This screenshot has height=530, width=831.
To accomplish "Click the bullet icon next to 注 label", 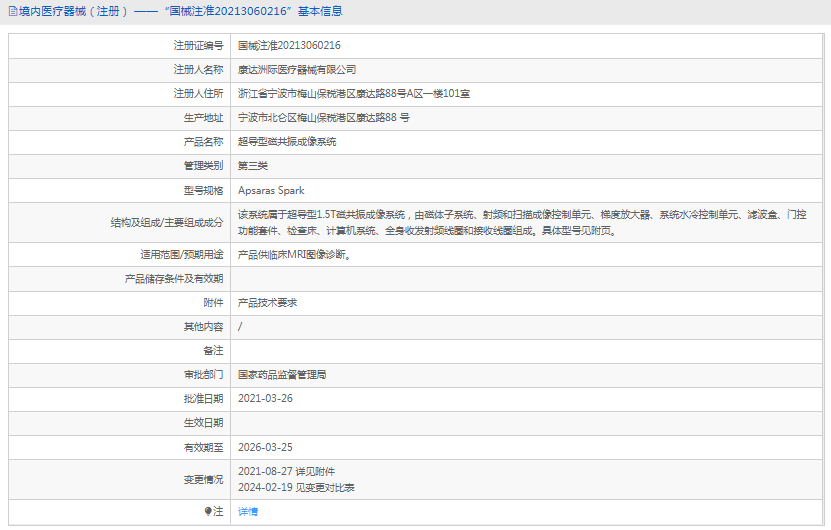I will pyautogui.click(x=208, y=511).
